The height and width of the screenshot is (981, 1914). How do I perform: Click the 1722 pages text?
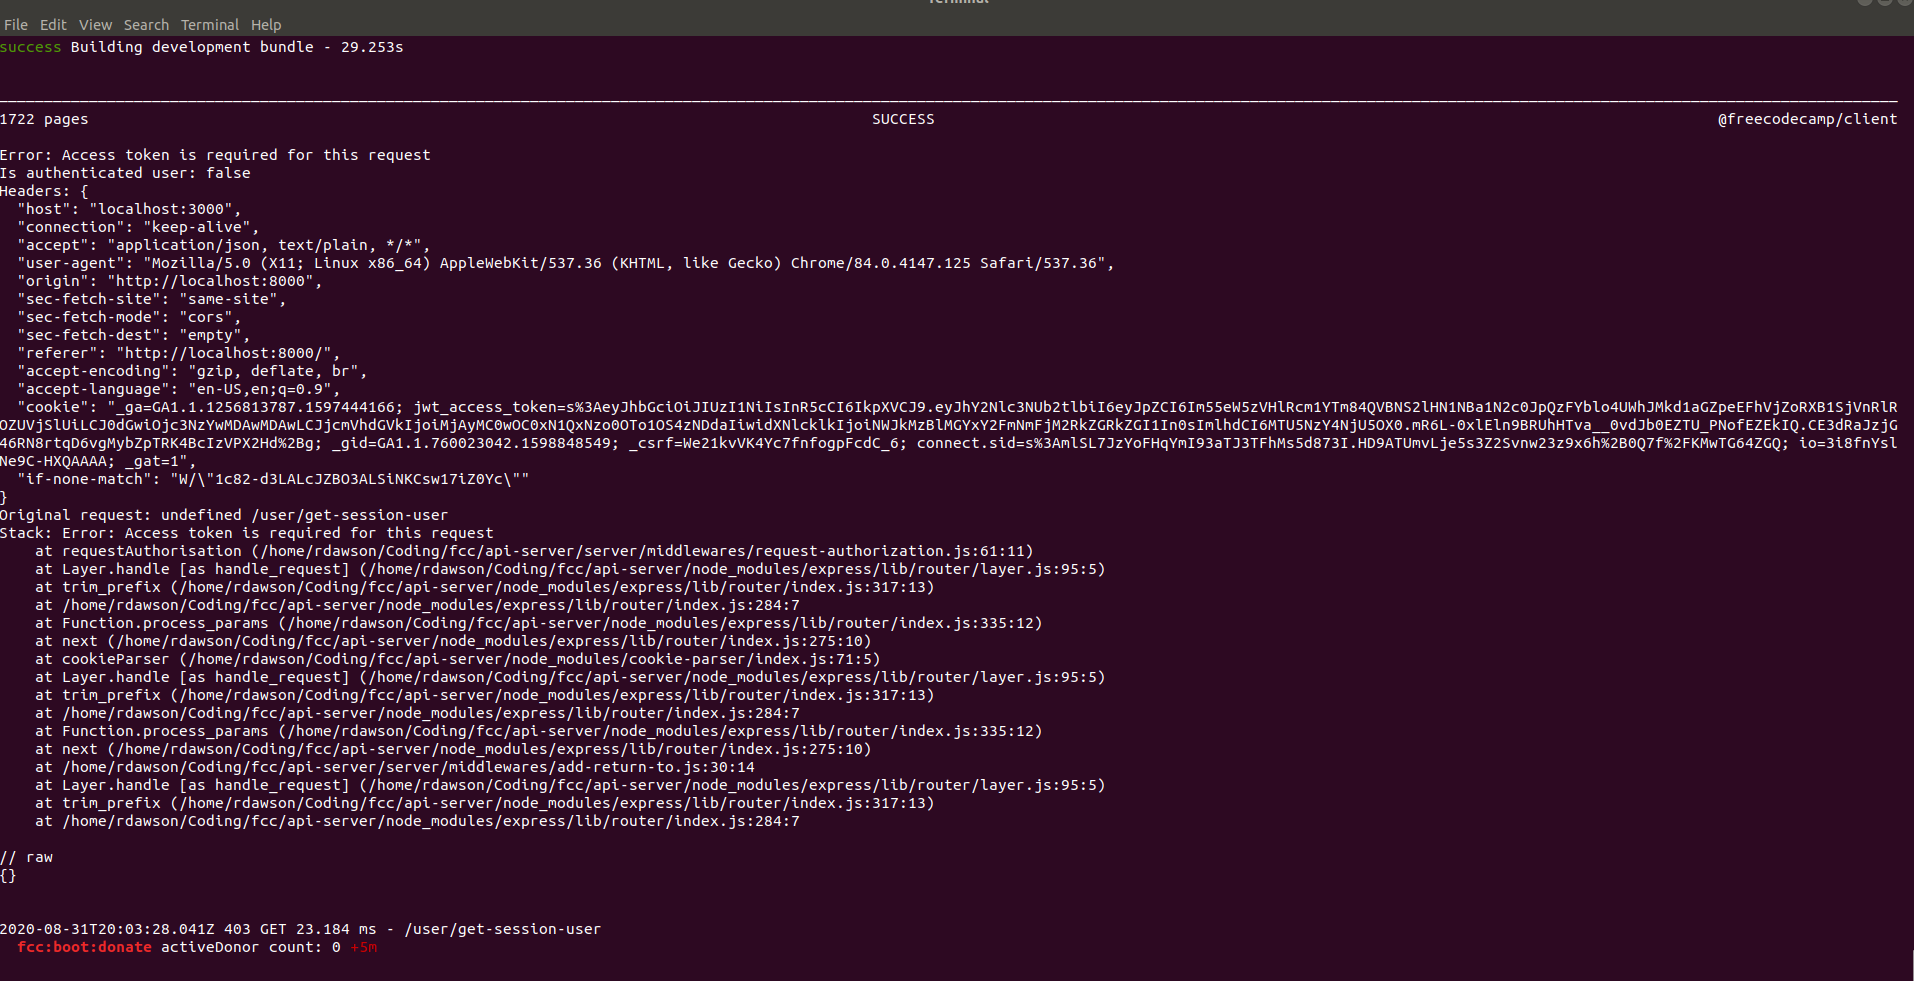45,118
